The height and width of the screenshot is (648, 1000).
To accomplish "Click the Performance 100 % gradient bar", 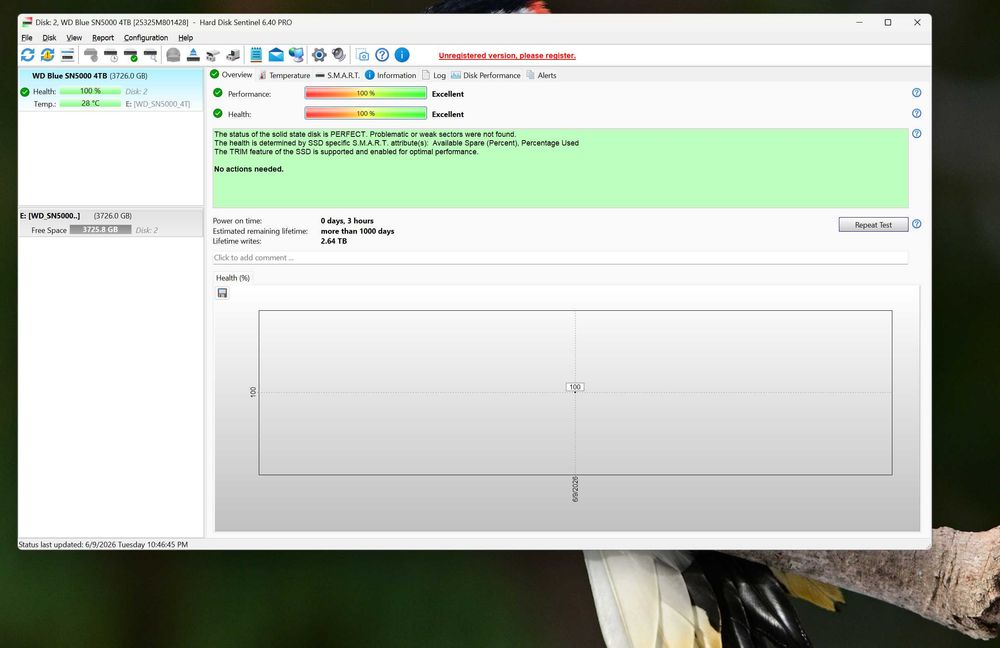I will 365,93.
